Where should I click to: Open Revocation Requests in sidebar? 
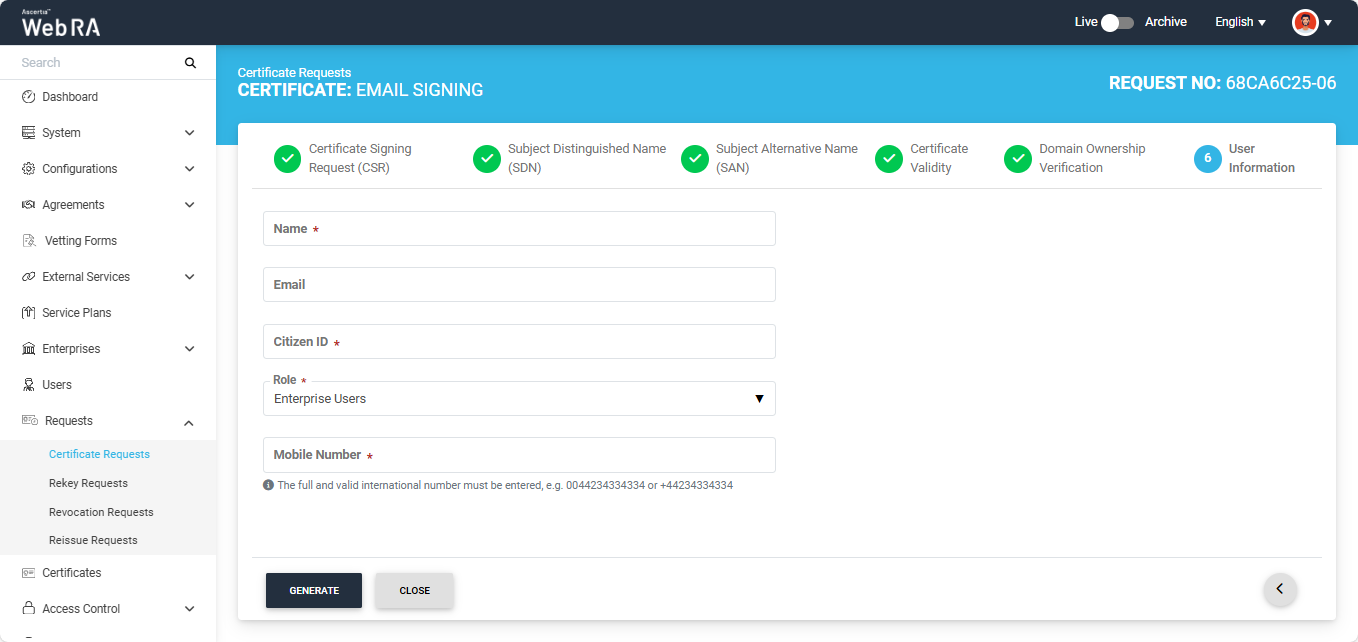101,512
